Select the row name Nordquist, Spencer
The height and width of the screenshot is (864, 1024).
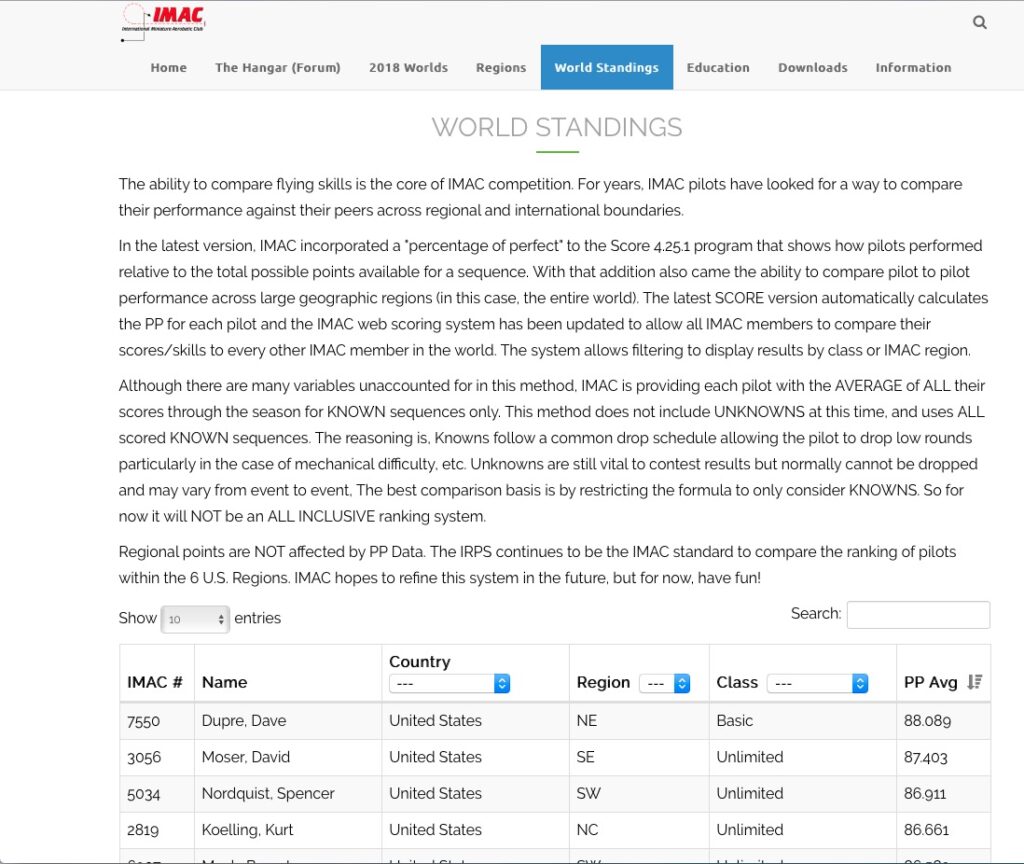click(x=268, y=793)
